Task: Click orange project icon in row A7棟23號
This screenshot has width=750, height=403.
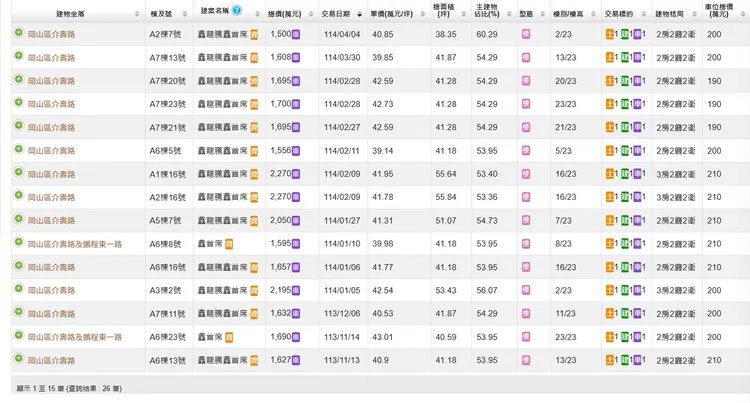Action: [254, 104]
